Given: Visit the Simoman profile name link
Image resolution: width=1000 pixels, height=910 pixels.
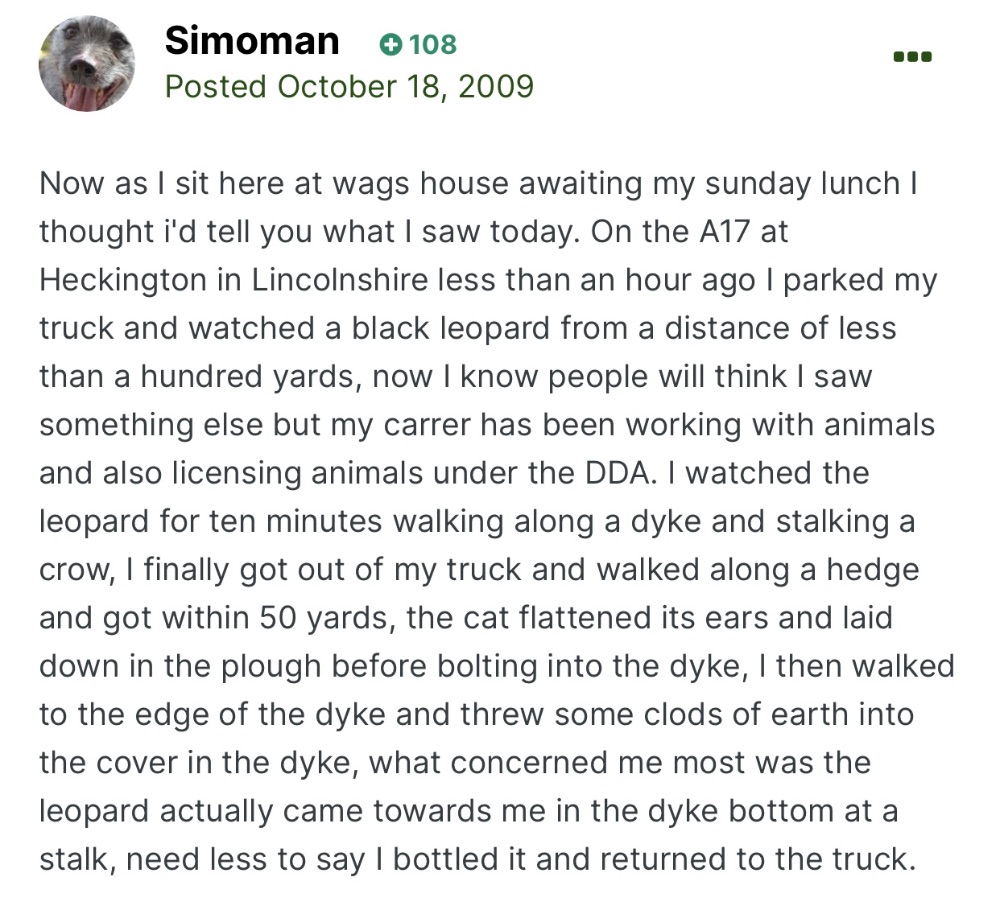Looking at the screenshot, I should [252, 41].
